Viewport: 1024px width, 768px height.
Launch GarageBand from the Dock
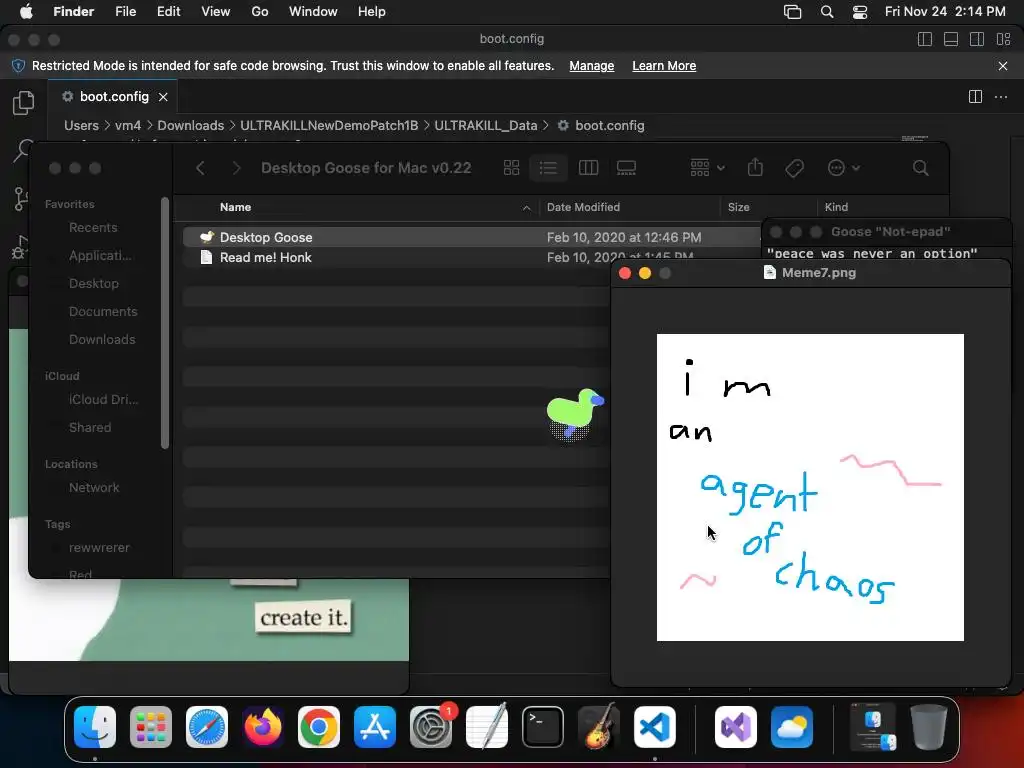coord(599,727)
